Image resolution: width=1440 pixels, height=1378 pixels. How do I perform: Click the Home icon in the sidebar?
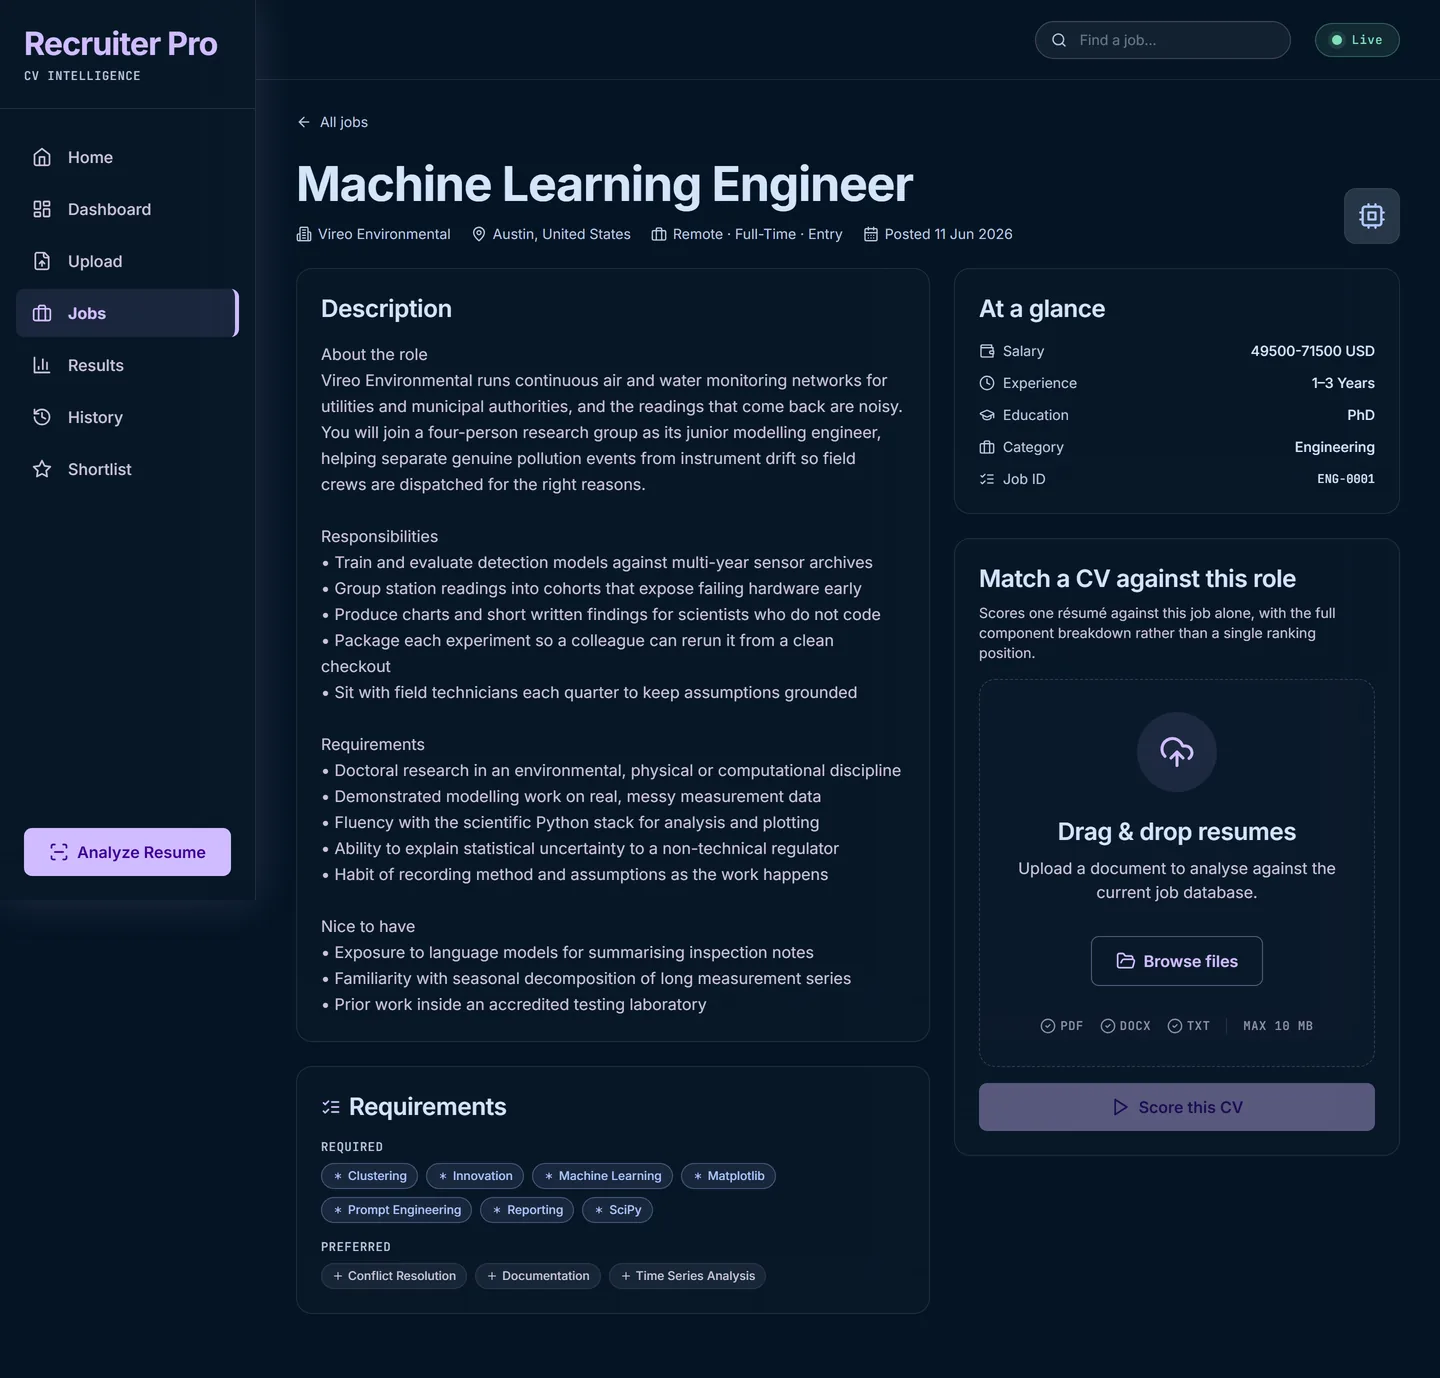pos(42,157)
